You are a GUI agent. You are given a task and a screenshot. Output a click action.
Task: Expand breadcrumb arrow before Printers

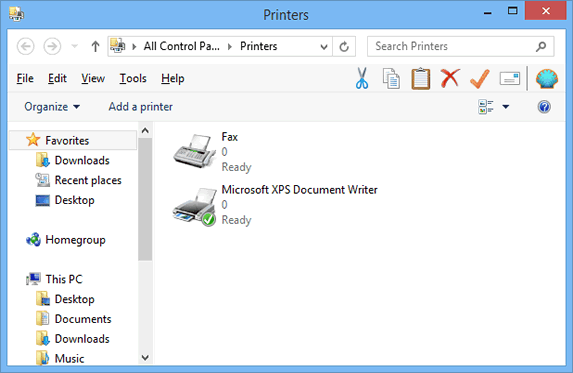click(x=229, y=46)
